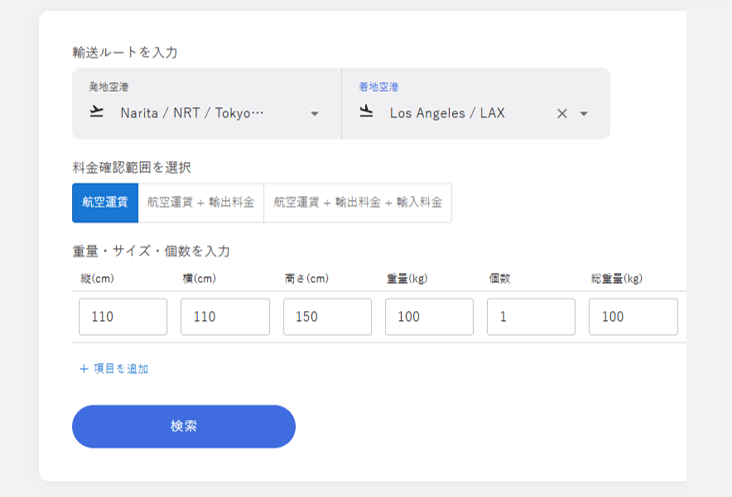Select the 高さ(cm) field showing 150

pos(327,317)
